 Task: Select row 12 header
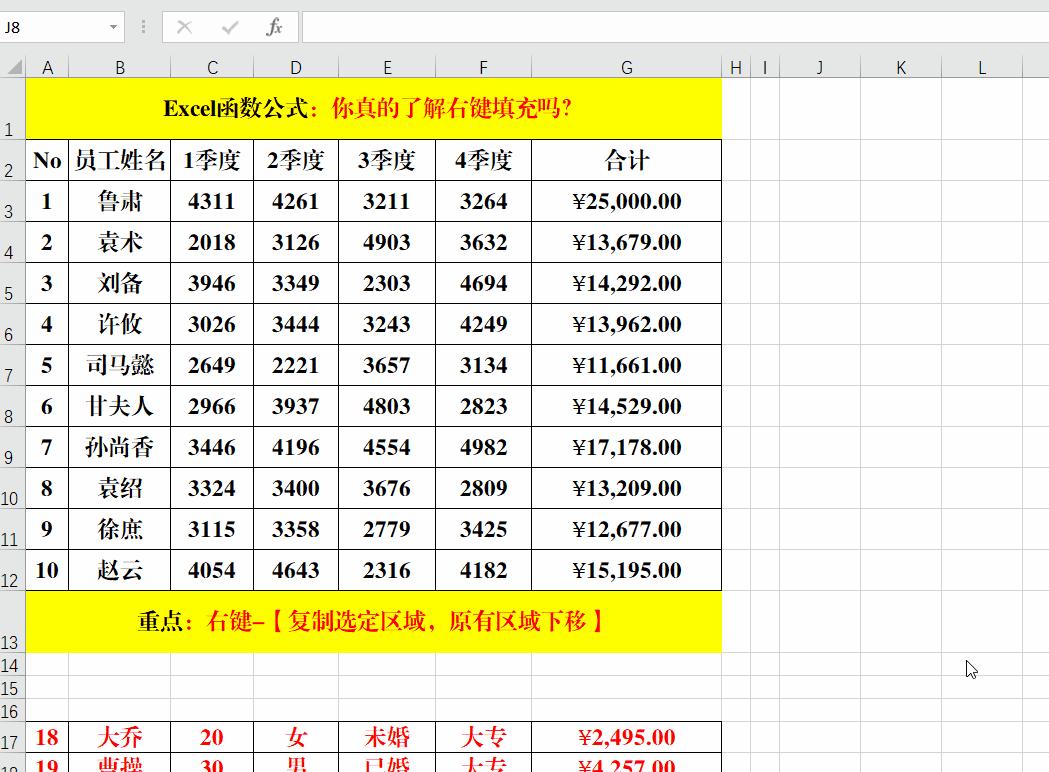click(x=10, y=571)
